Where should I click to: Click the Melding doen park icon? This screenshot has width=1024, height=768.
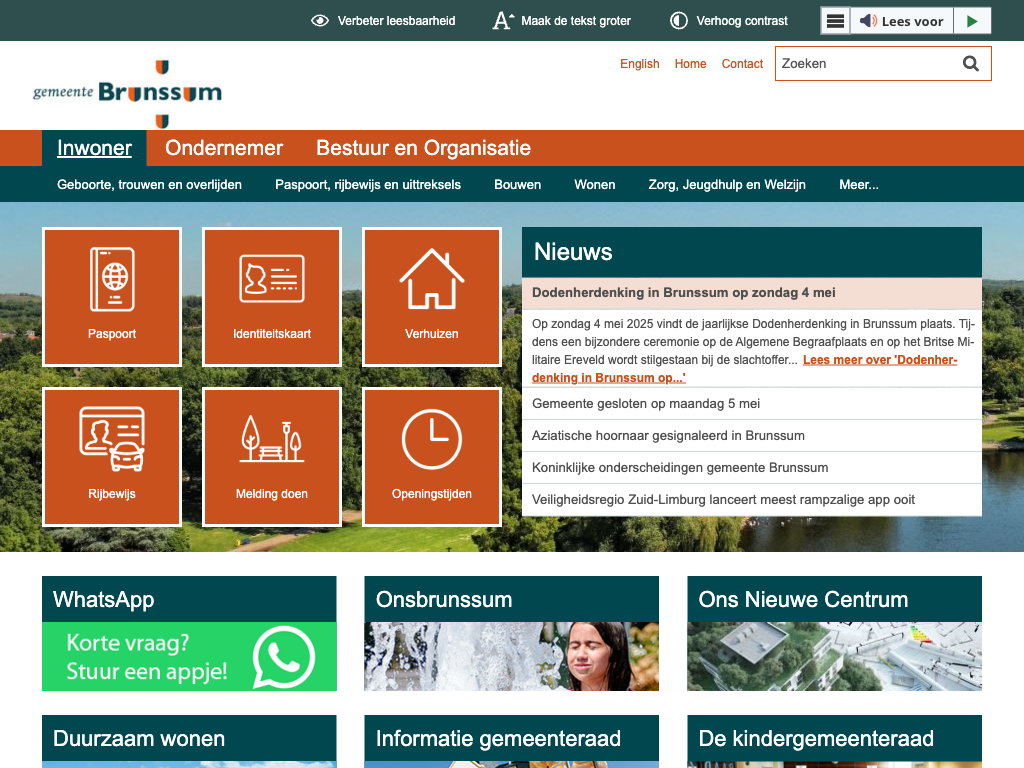(272, 440)
